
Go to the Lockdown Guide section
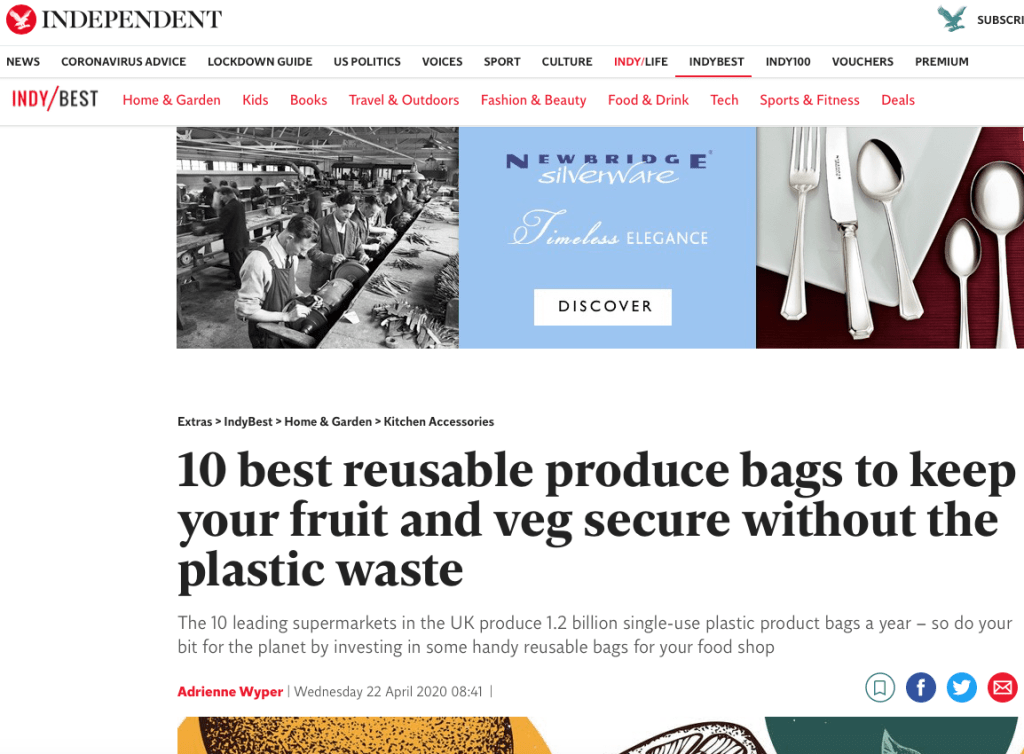[x=260, y=61]
